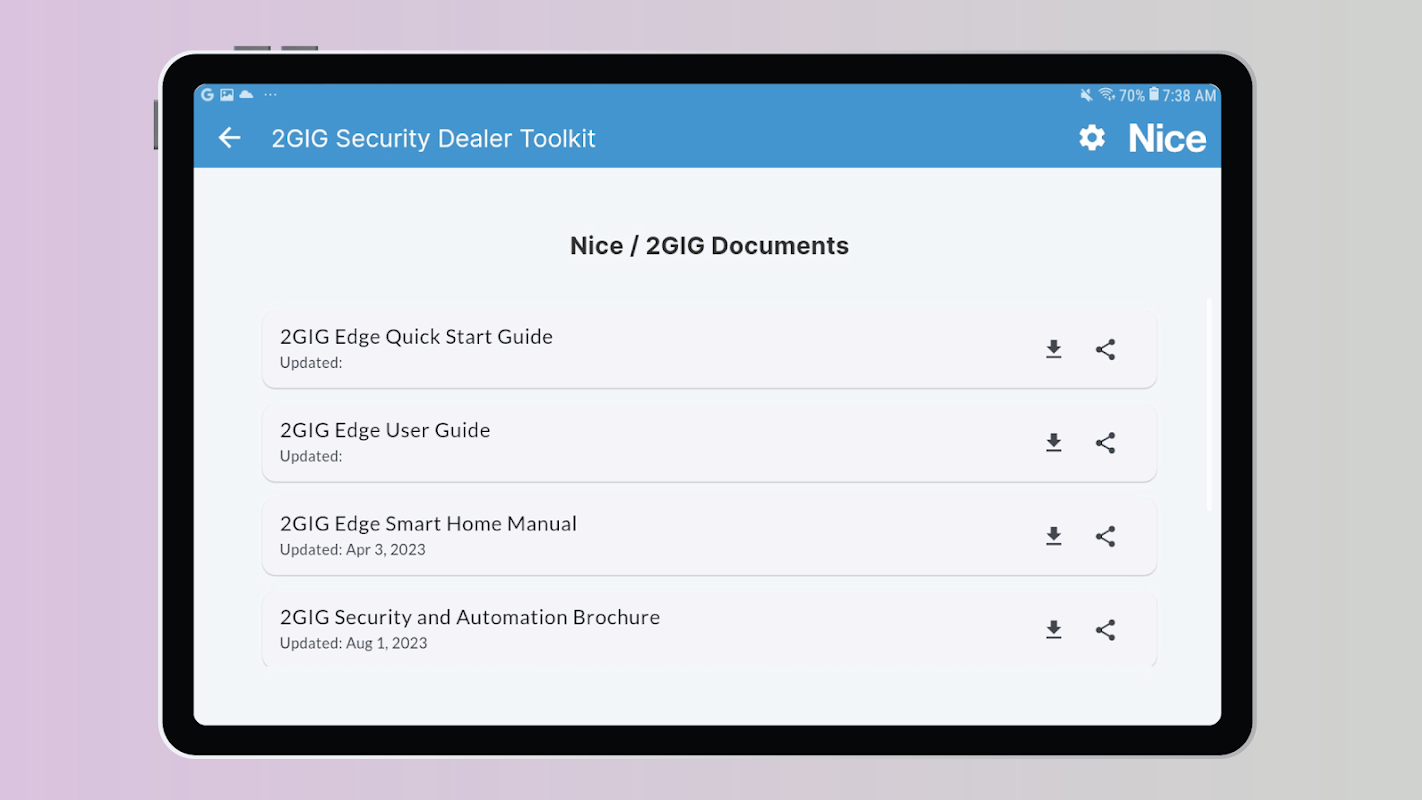Tap the muted sound icon in status bar
Screen dimensions: 1422x800
[1086, 95]
